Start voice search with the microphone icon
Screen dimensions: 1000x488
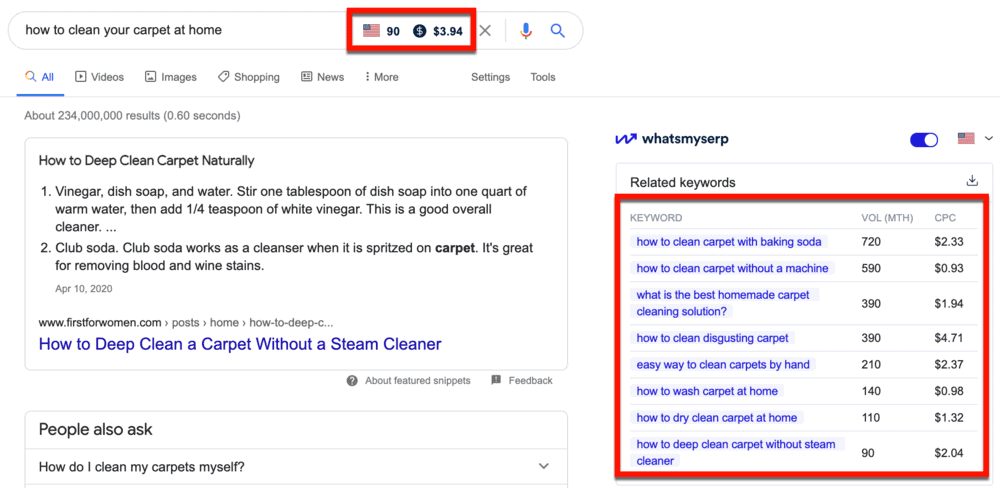[x=526, y=31]
